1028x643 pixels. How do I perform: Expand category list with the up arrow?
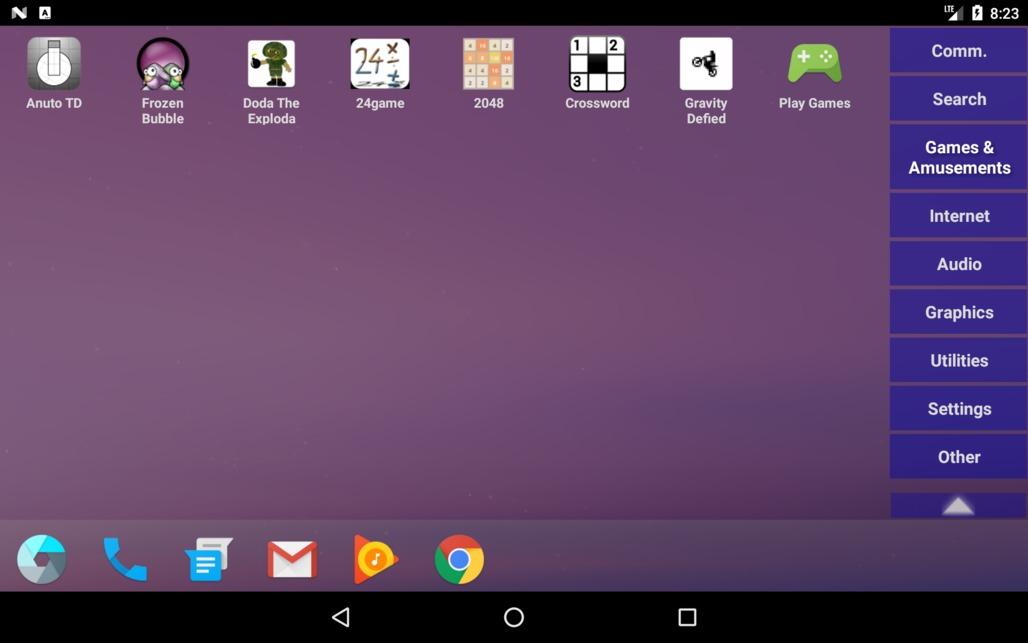click(x=958, y=506)
